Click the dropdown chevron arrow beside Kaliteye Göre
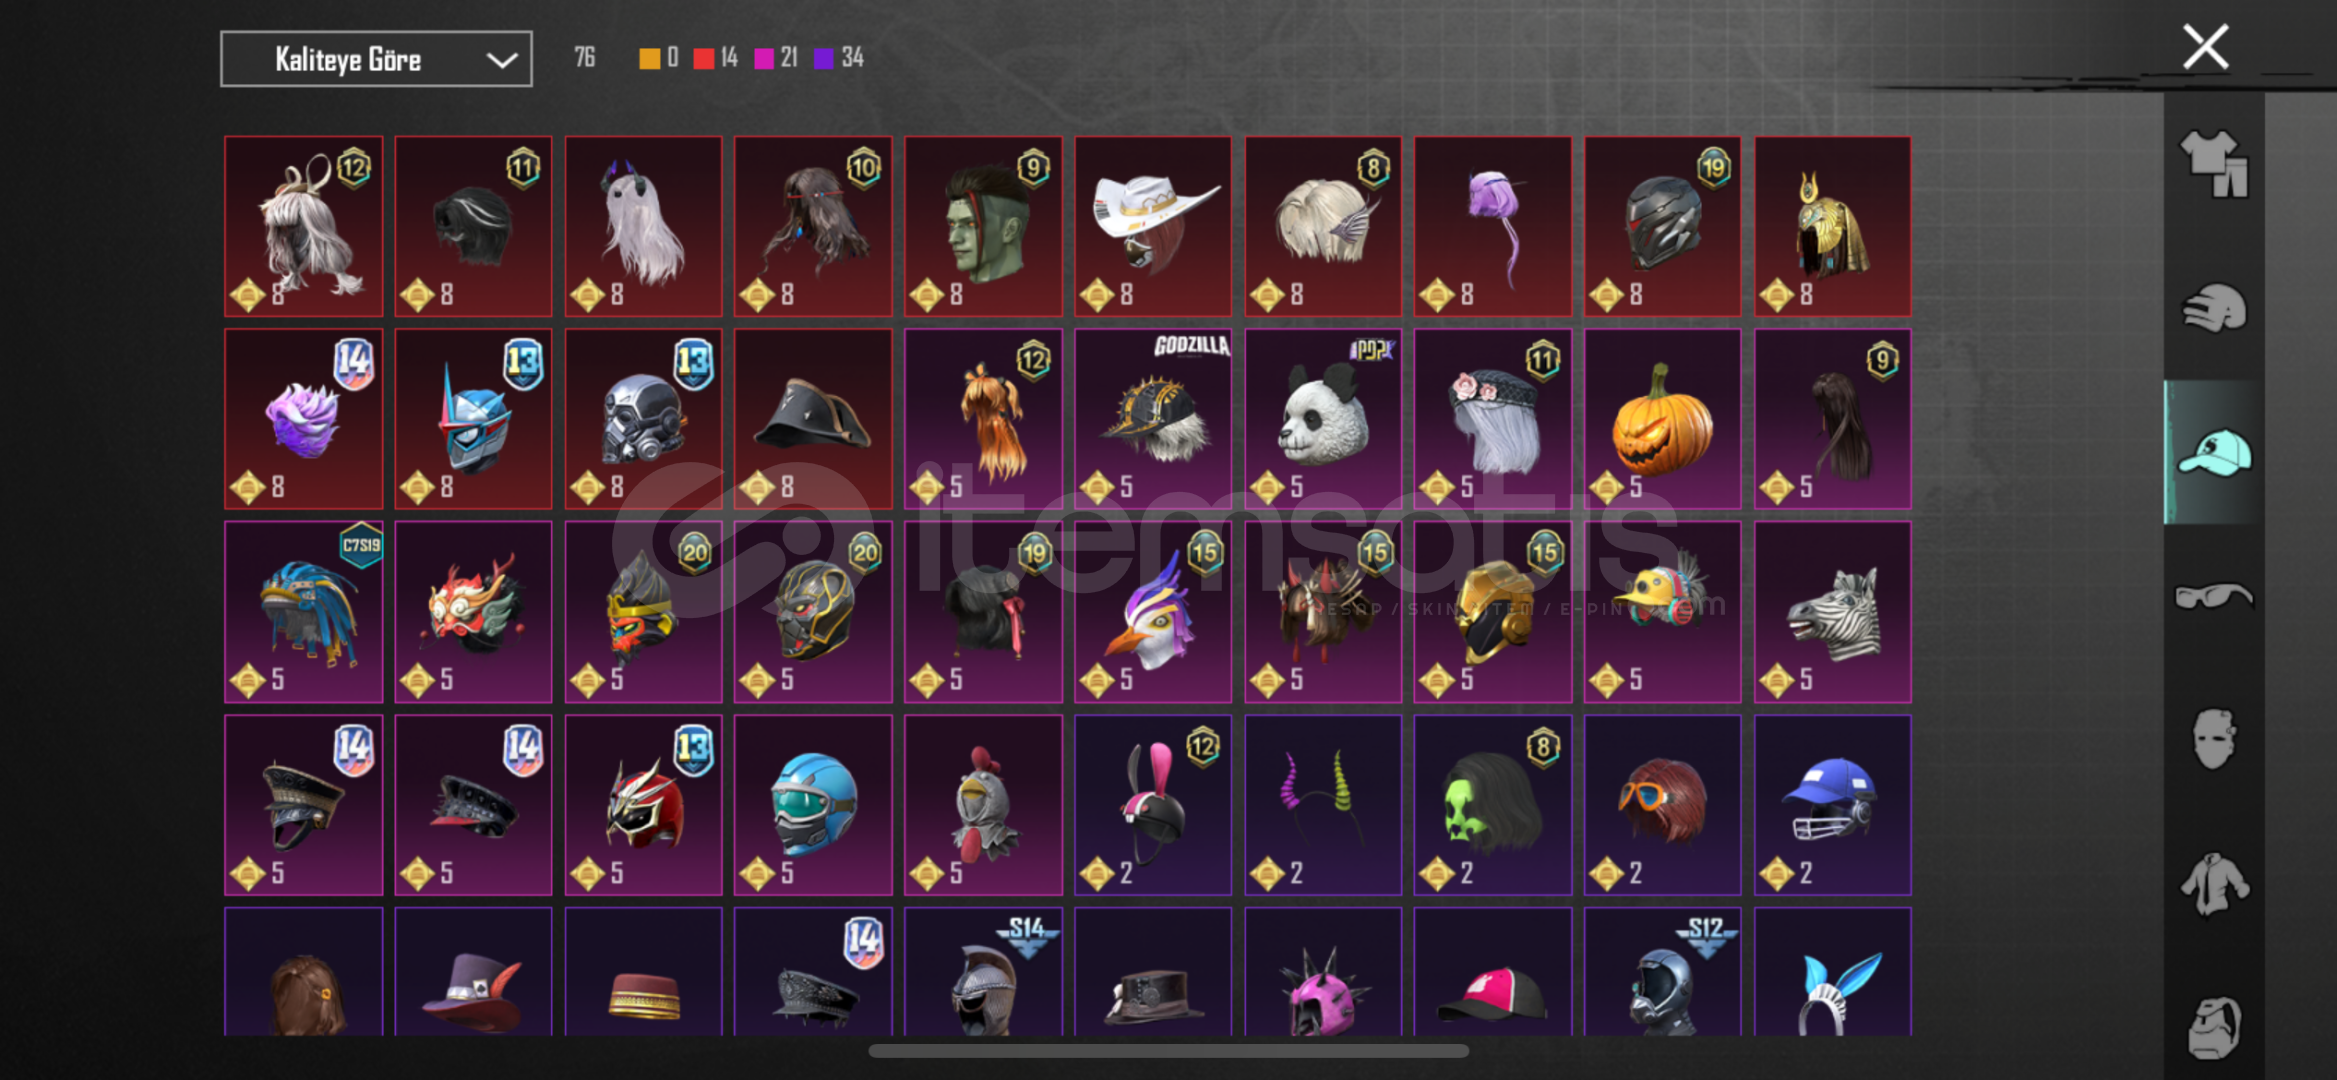This screenshot has width=2337, height=1080. click(501, 60)
